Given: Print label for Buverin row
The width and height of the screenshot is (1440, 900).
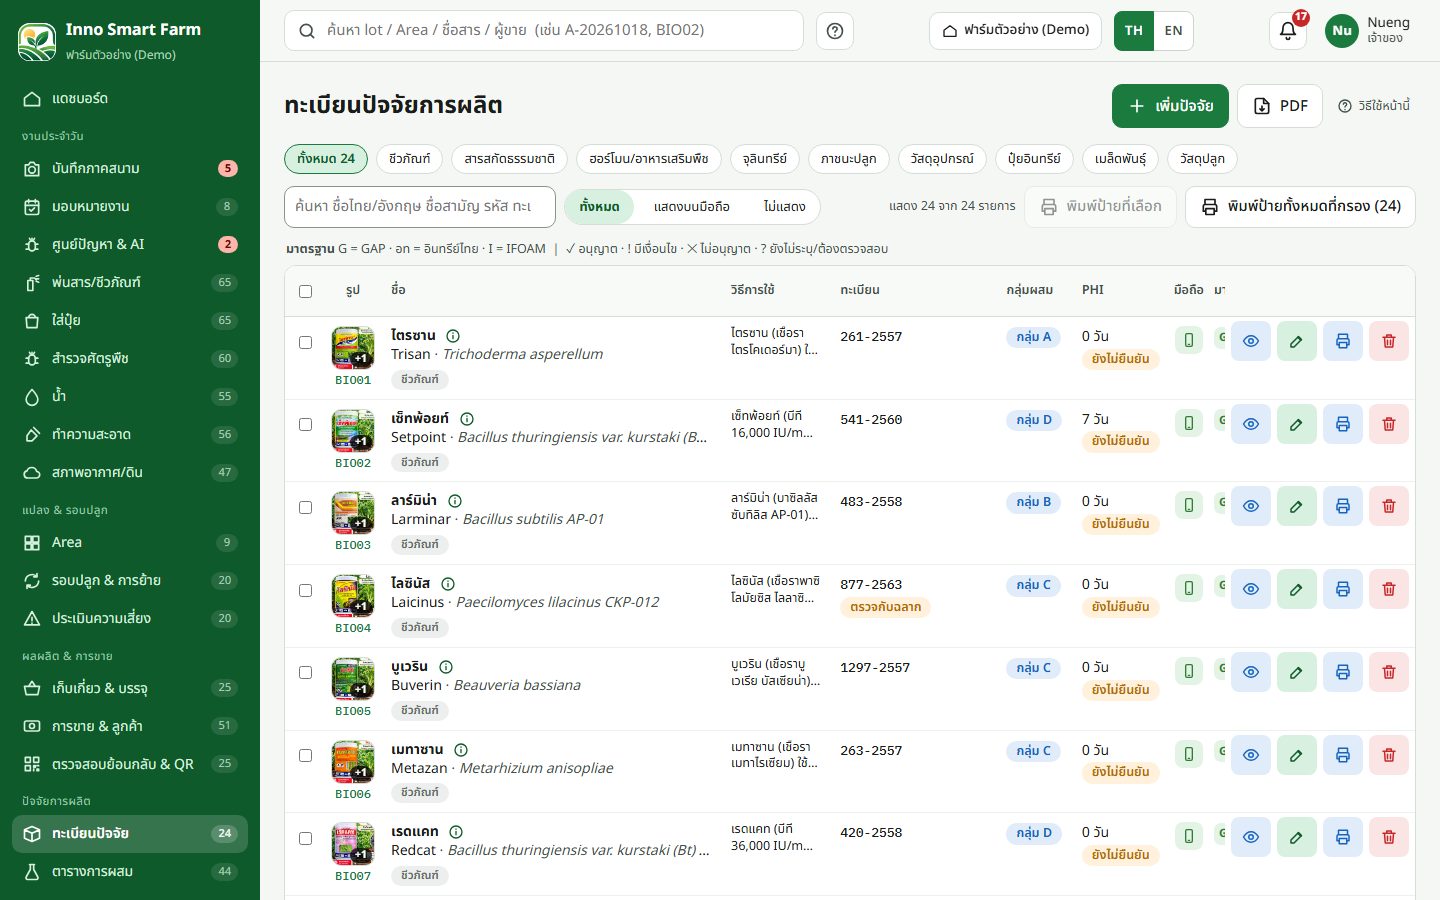Looking at the screenshot, I should tap(1342, 672).
